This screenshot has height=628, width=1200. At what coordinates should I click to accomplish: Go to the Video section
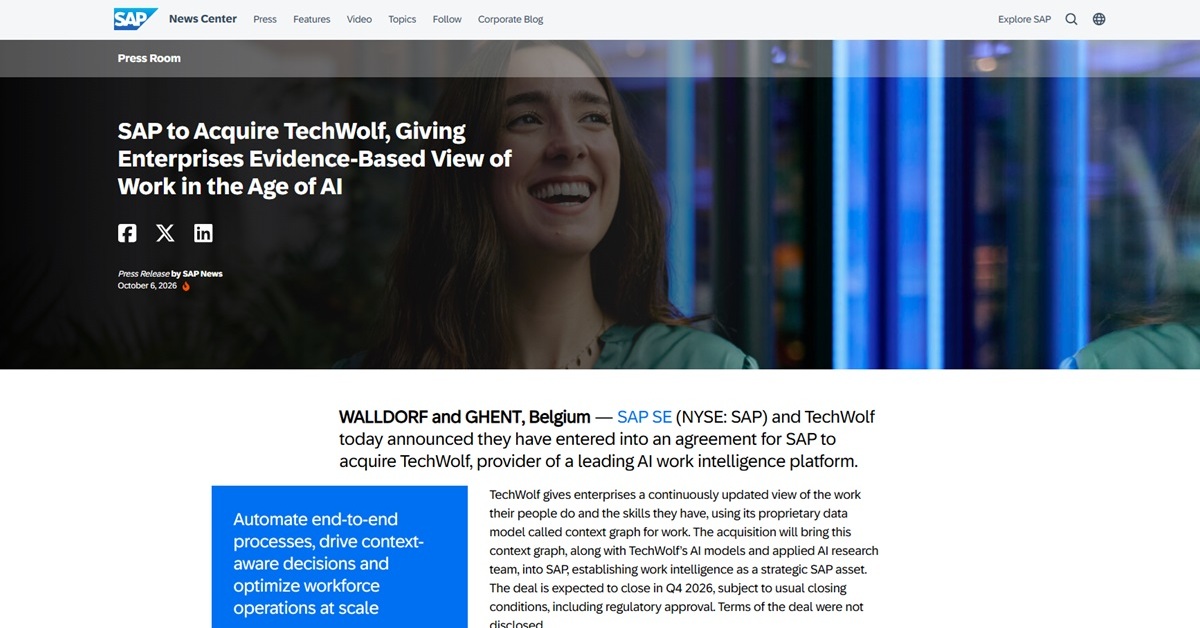click(359, 19)
